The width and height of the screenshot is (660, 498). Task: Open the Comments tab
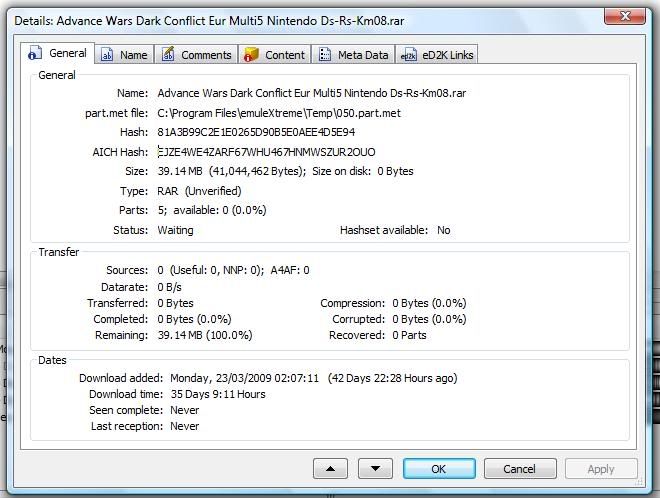pos(197,55)
